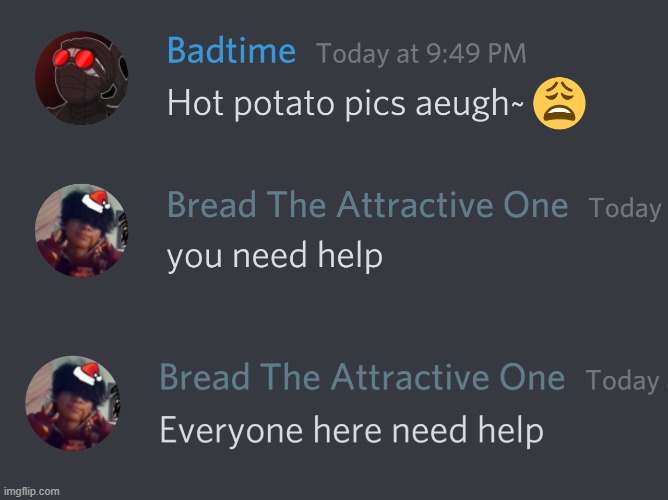This screenshot has width=668, height=500.
Task: Open the imgflip.com watermark link
Action: 32,491
